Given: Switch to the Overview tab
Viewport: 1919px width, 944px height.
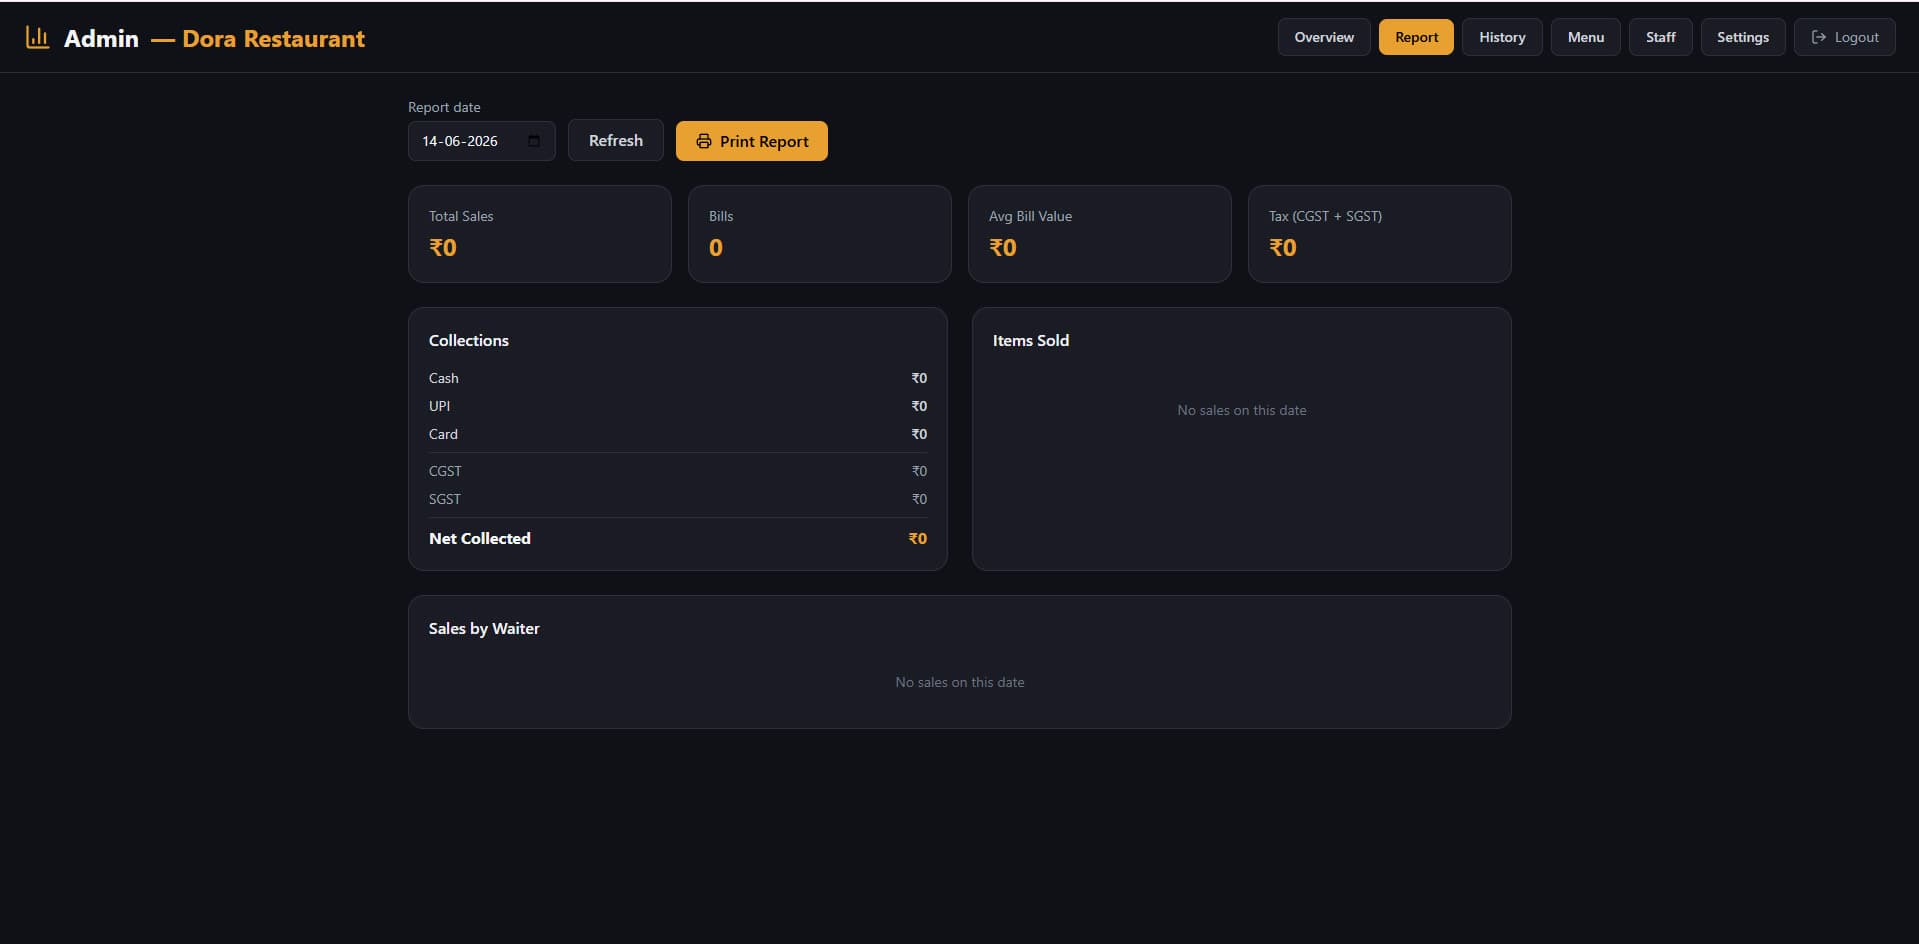Looking at the screenshot, I should coord(1324,37).
